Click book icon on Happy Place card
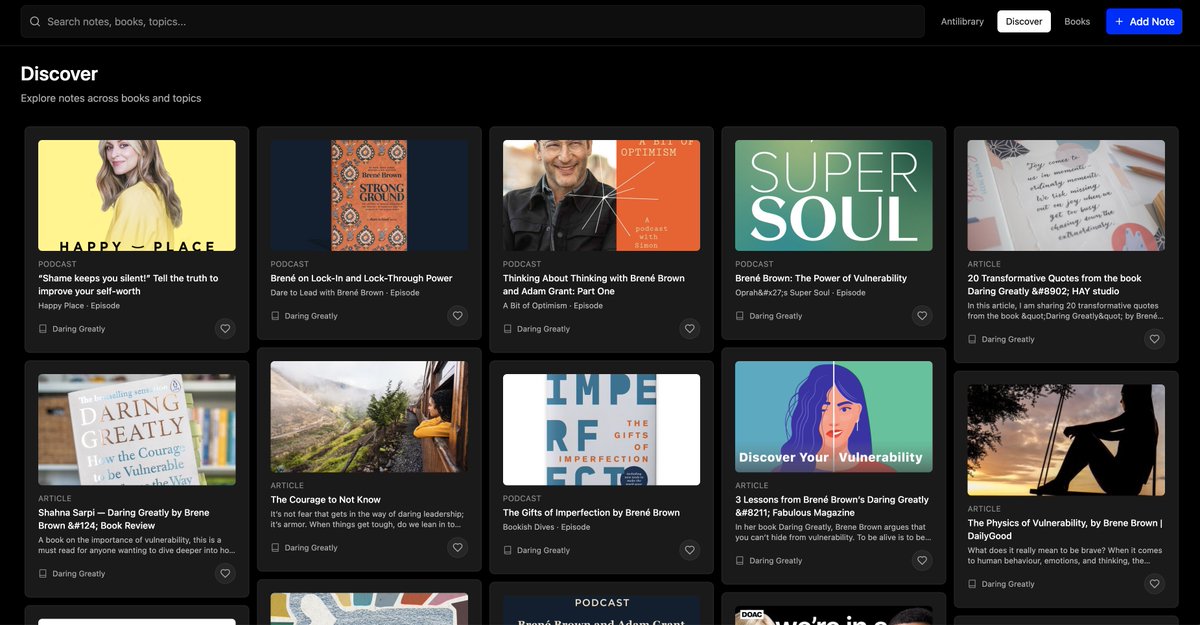 [x=43, y=329]
